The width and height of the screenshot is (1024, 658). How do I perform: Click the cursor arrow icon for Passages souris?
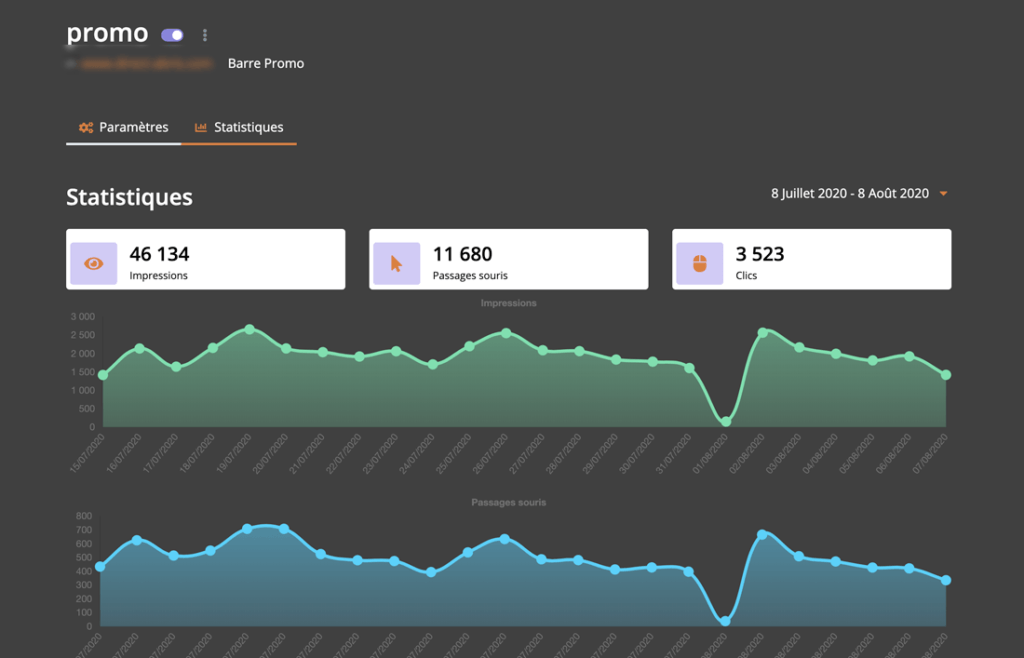pos(396,264)
